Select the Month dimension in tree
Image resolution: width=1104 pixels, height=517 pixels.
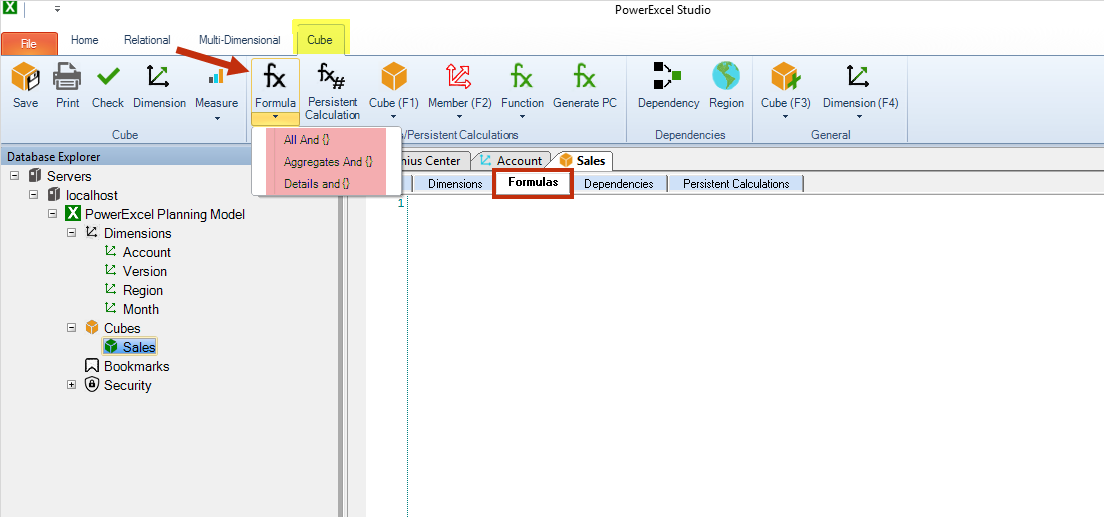click(x=141, y=309)
